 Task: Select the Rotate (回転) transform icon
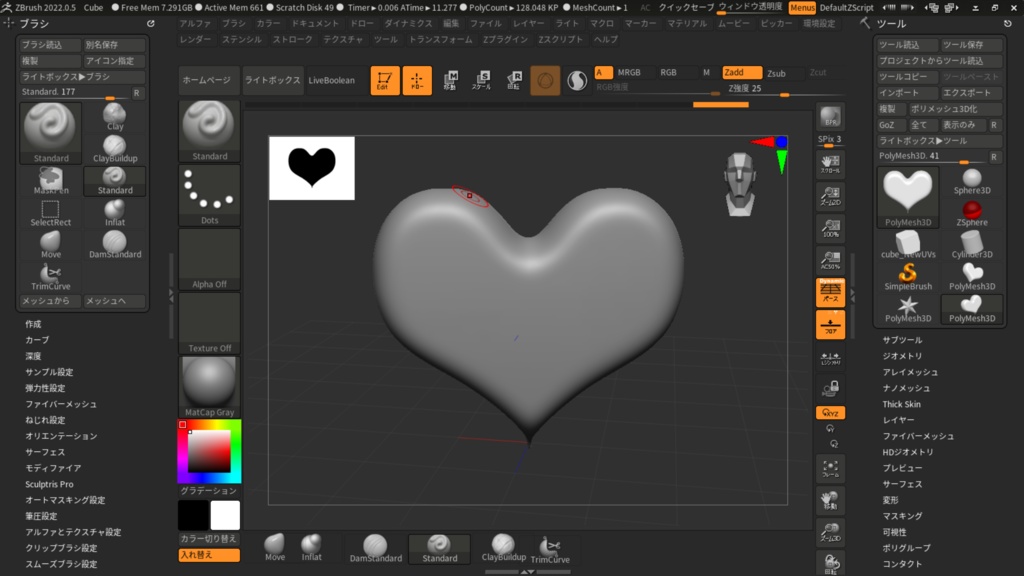click(x=514, y=80)
